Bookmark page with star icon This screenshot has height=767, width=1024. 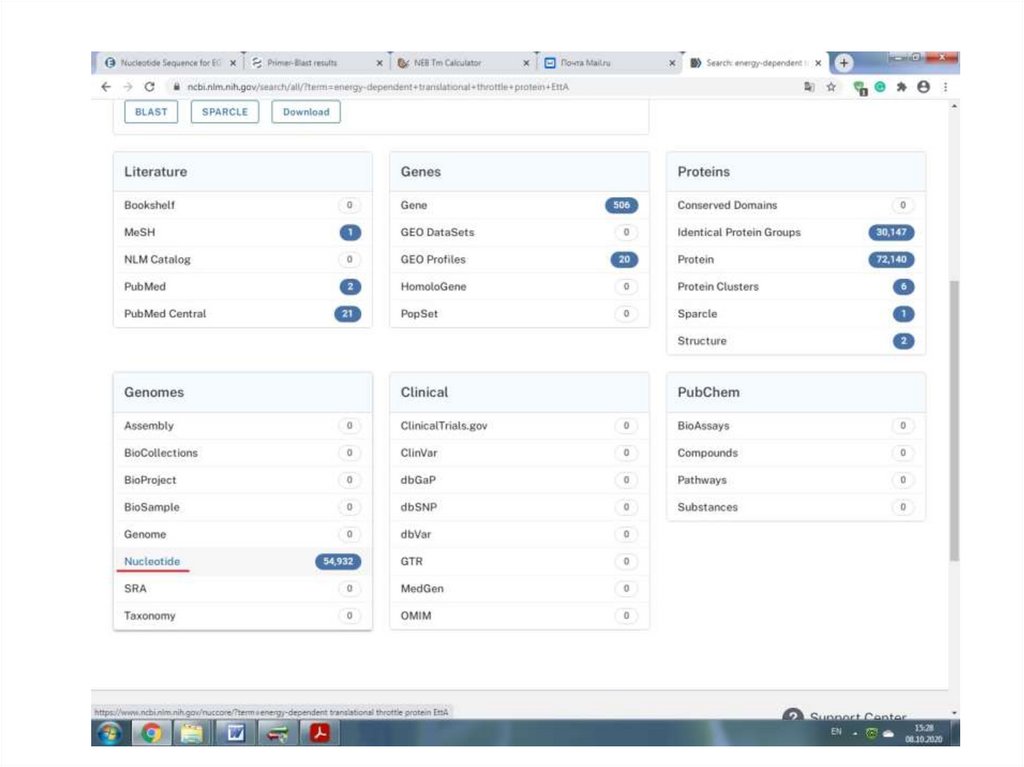pos(831,87)
